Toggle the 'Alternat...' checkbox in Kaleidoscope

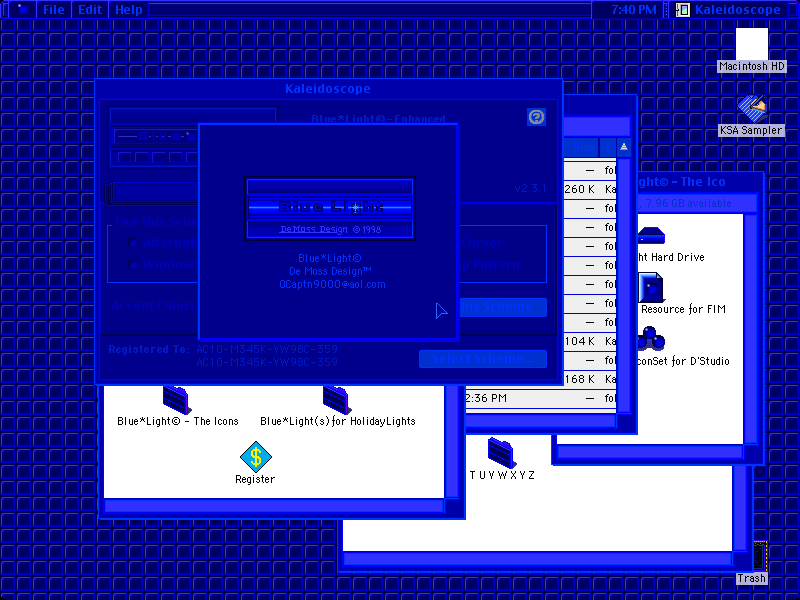133,242
